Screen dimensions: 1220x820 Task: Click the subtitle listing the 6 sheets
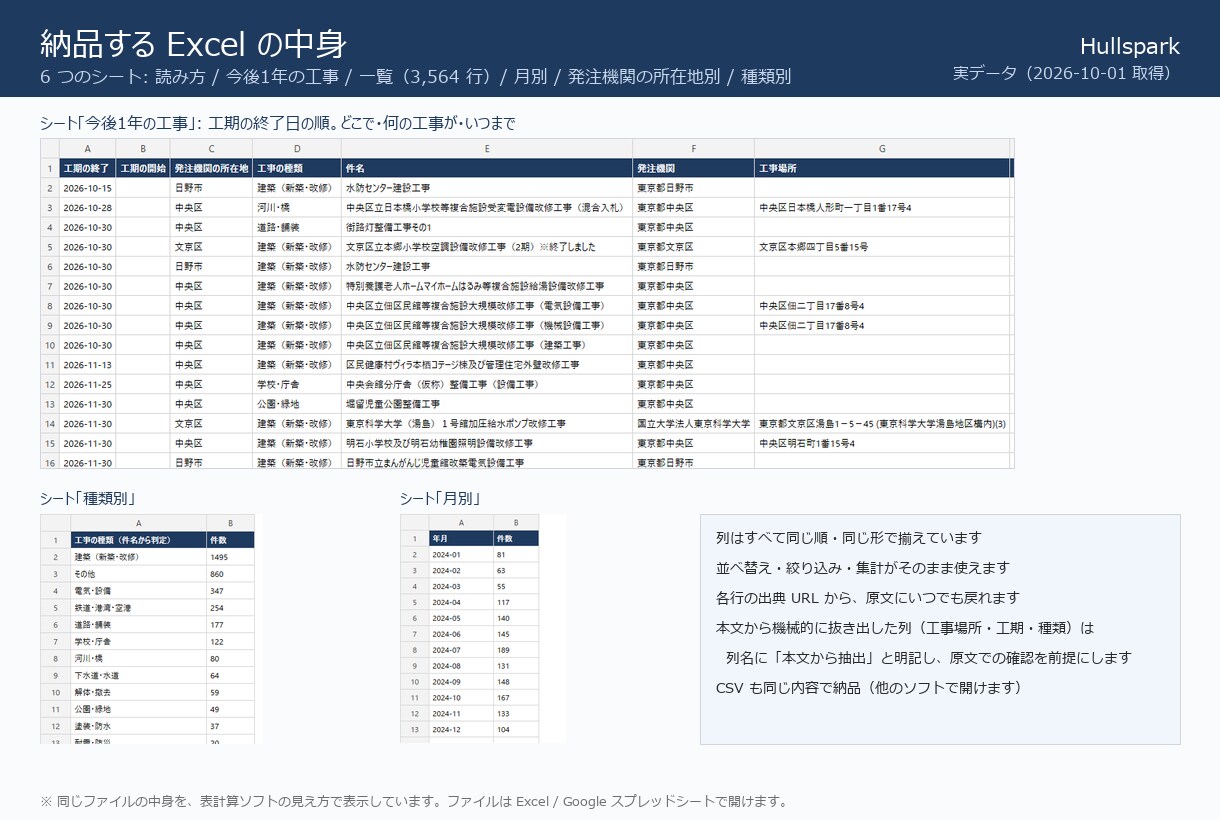415,77
